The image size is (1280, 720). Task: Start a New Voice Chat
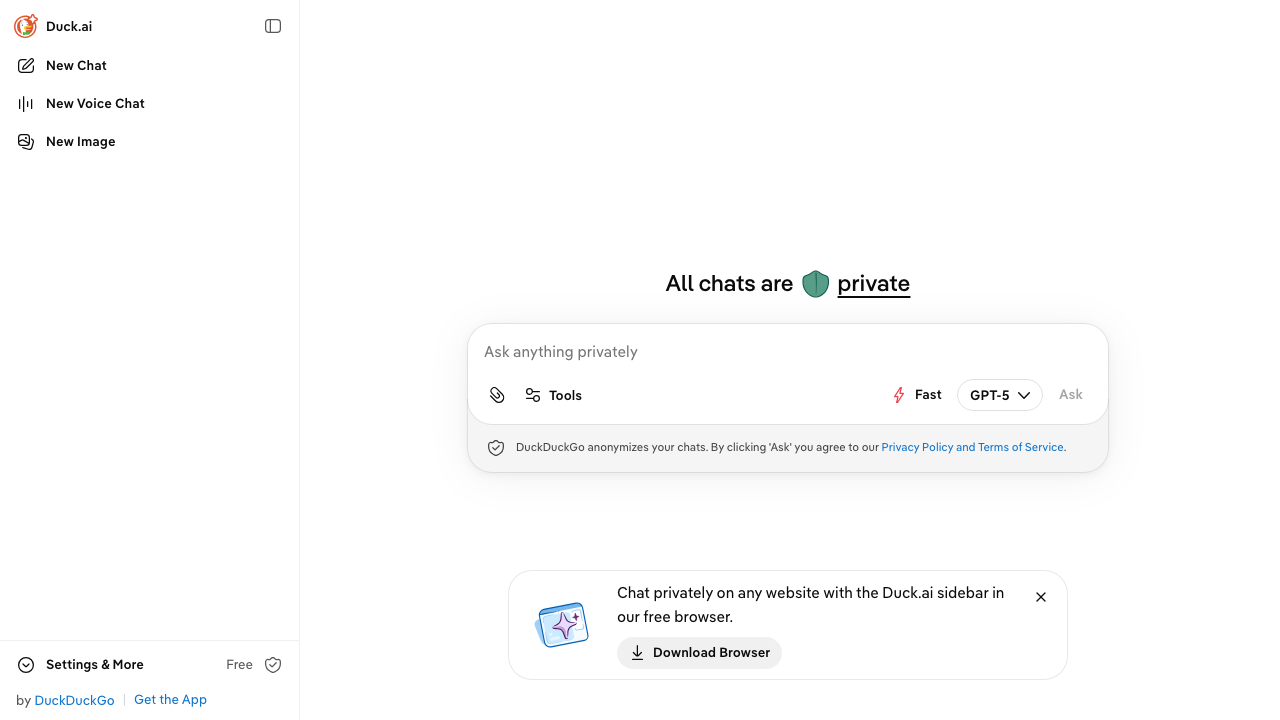point(149,103)
